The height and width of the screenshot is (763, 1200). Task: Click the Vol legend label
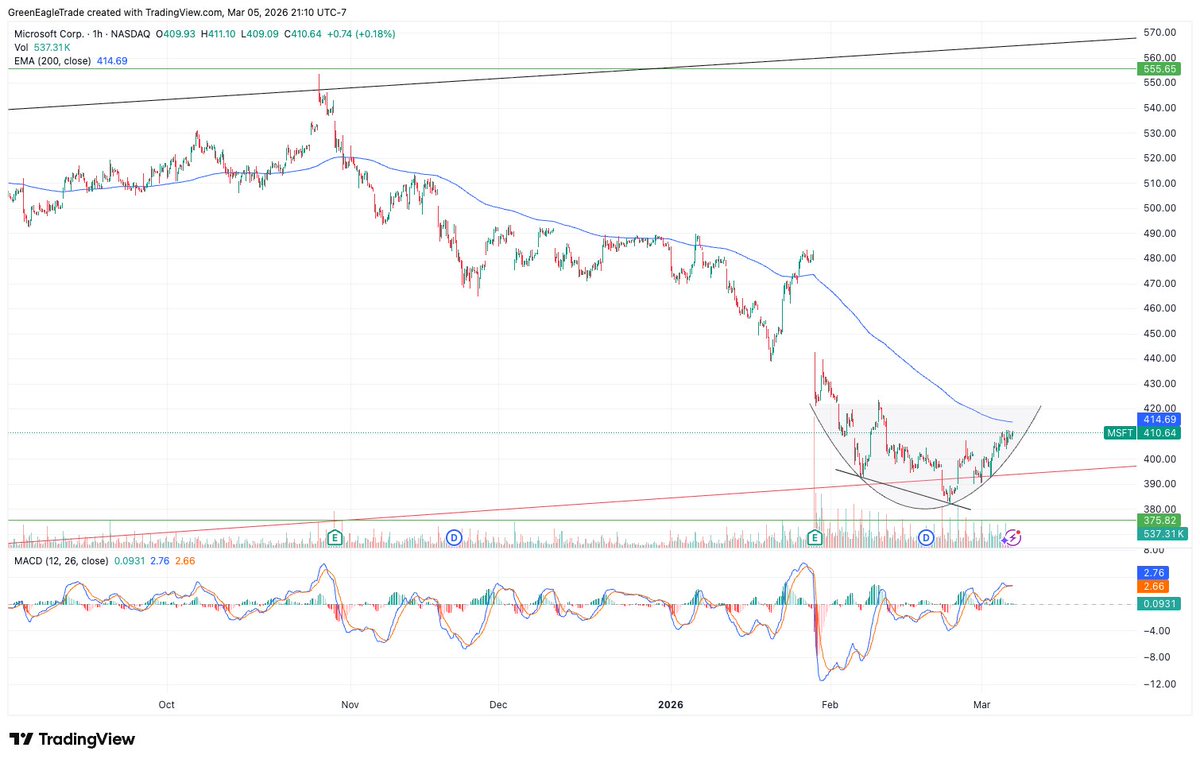pyautogui.click(x=20, y=47)
